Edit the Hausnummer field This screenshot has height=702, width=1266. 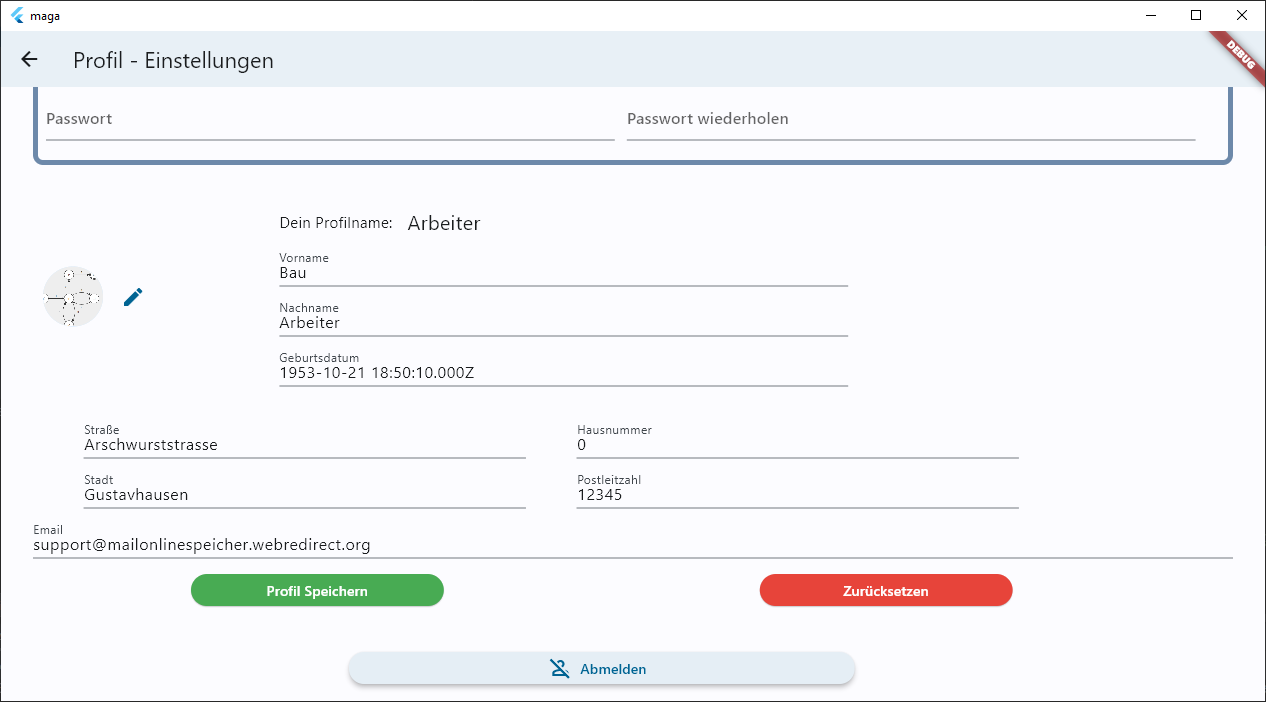(x=798, y=440)
